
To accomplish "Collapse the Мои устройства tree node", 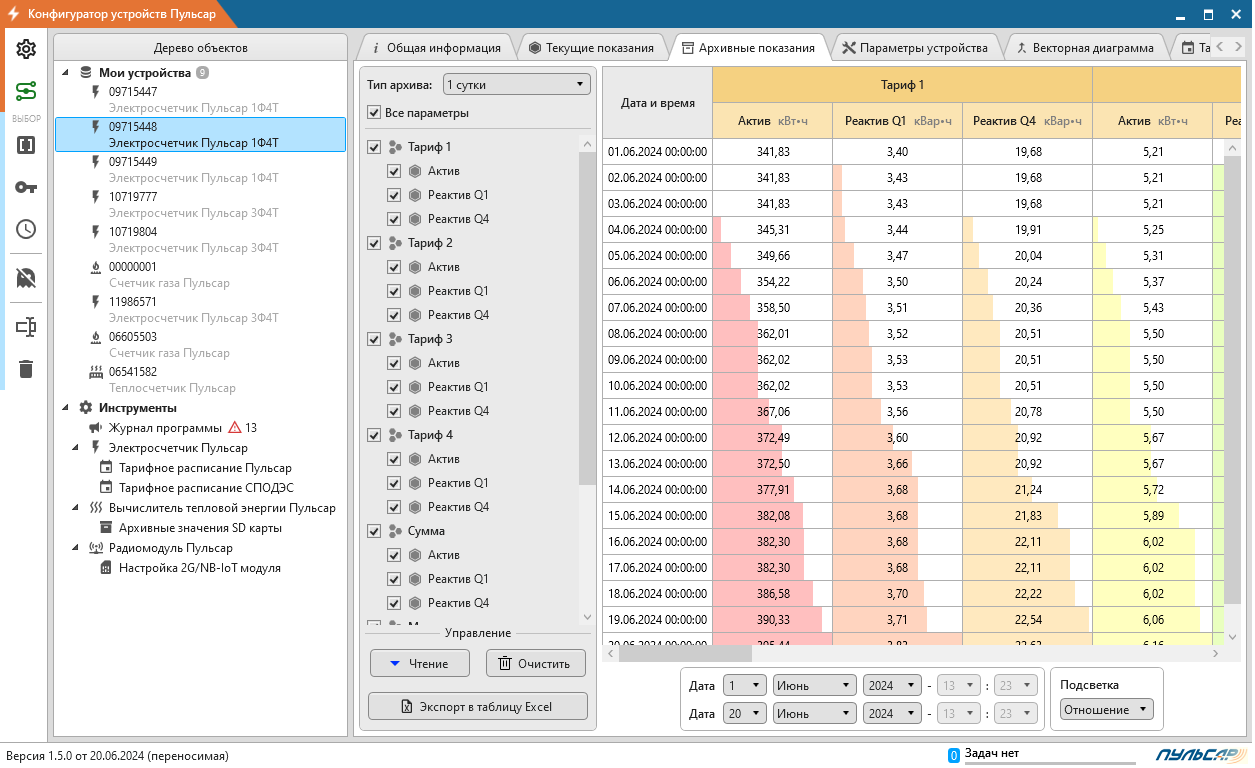I will [66, 73].
